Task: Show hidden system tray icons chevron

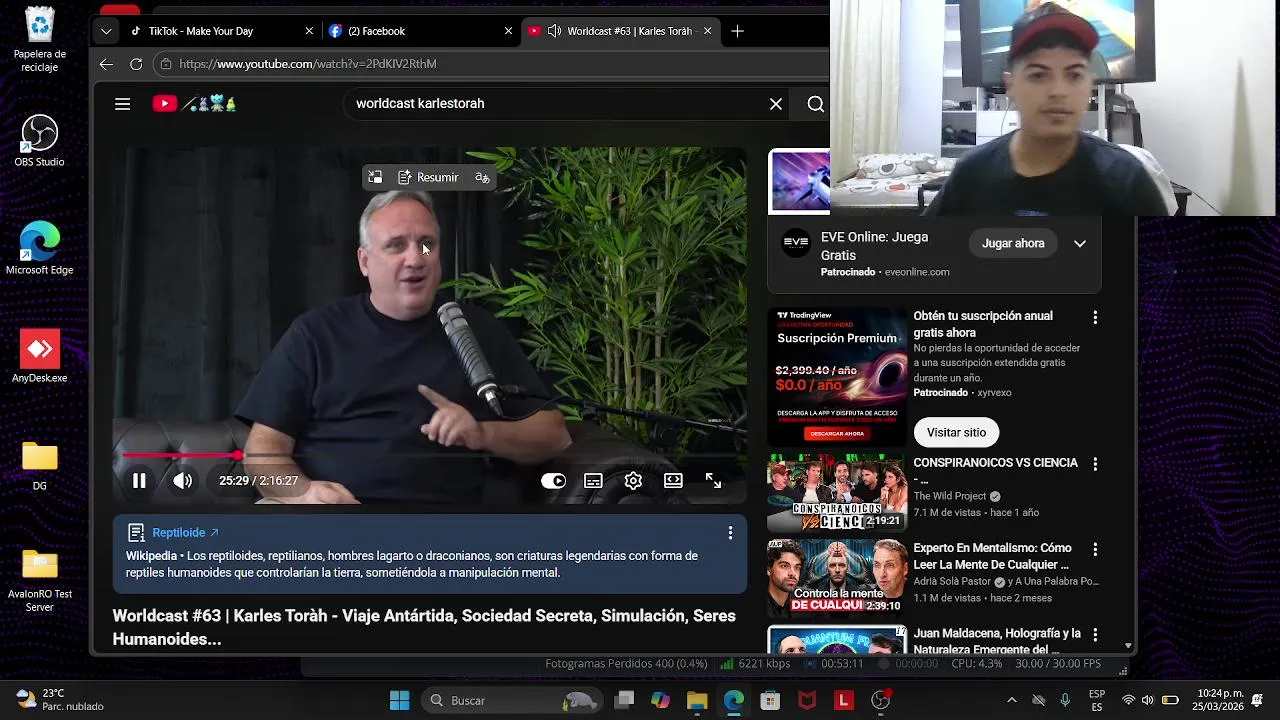Action: point(1011,700)
